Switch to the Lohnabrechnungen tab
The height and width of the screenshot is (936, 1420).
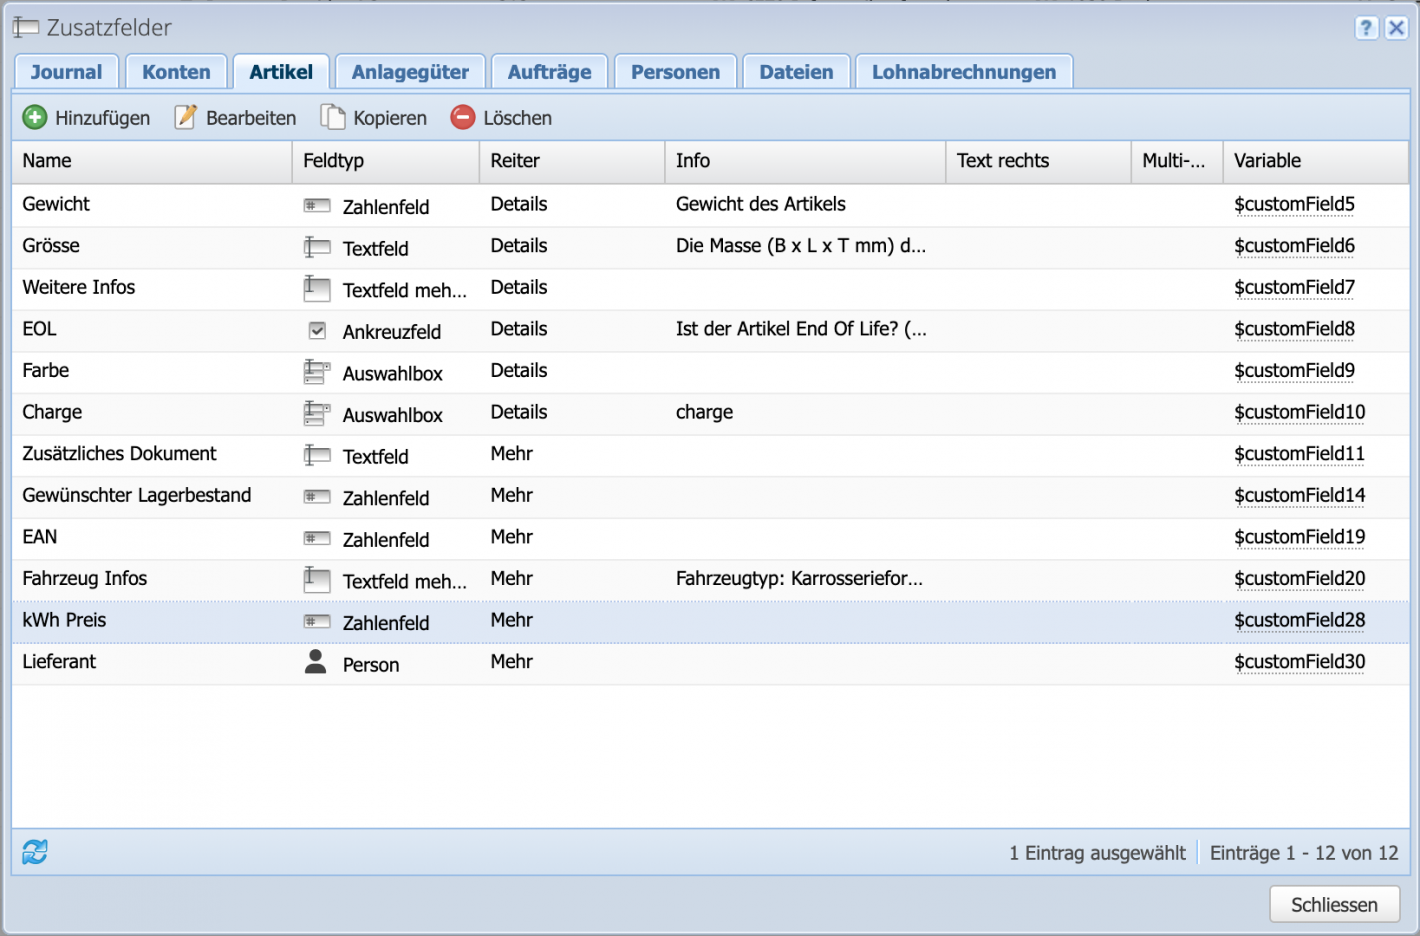[963, 71]
